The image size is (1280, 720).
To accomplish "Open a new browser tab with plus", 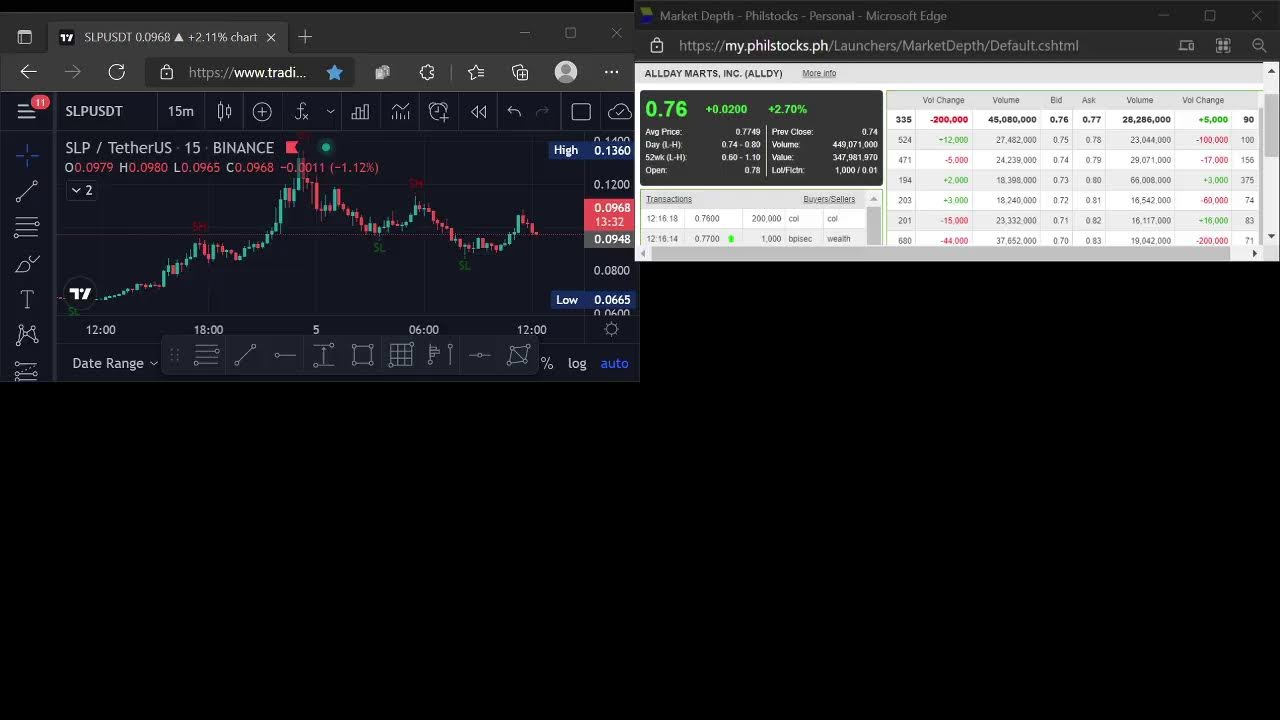I will [x=305, y=37].
